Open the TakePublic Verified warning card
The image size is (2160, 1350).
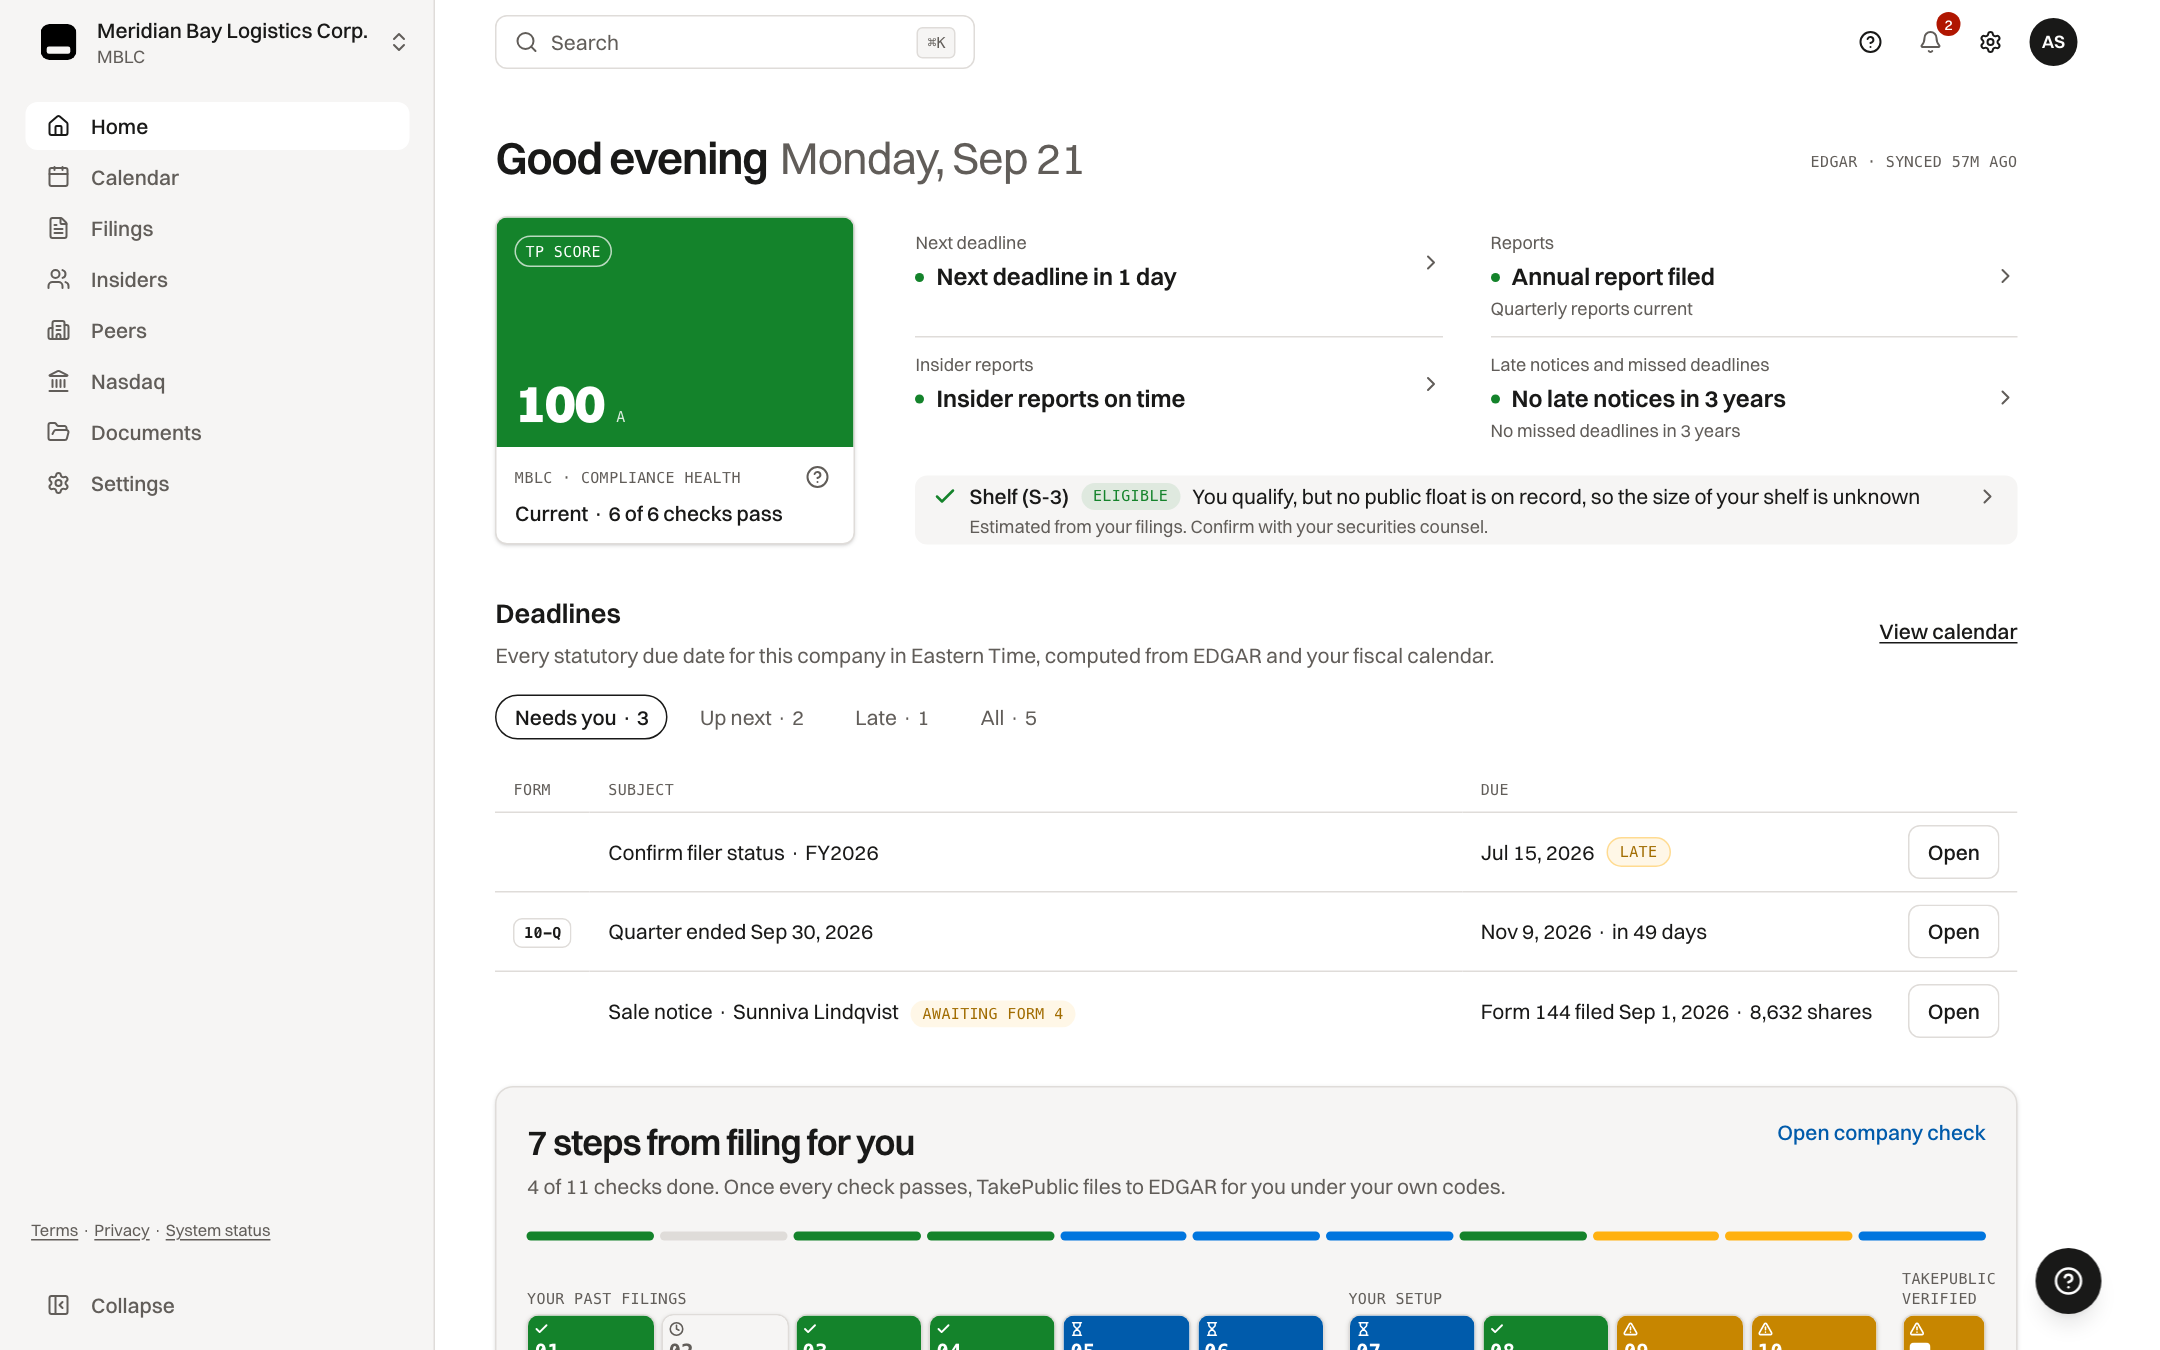pos(1943,1333)
